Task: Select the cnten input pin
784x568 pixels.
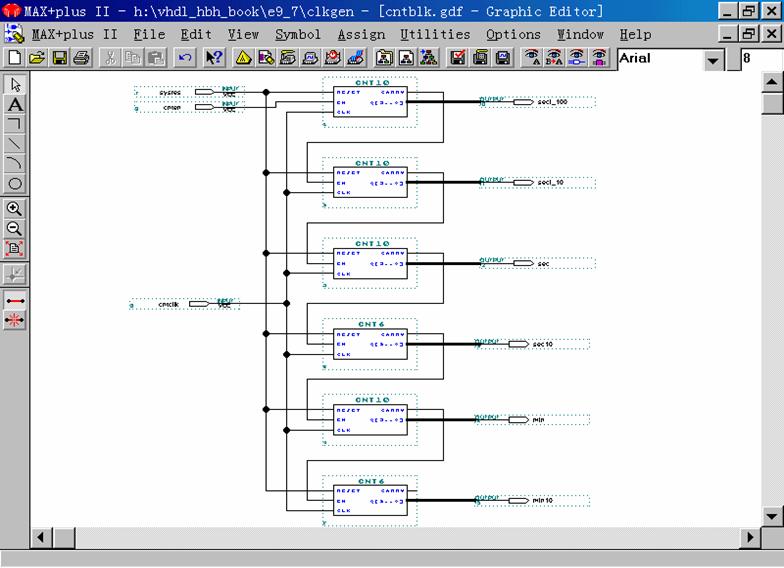Action: click(189, 107)
